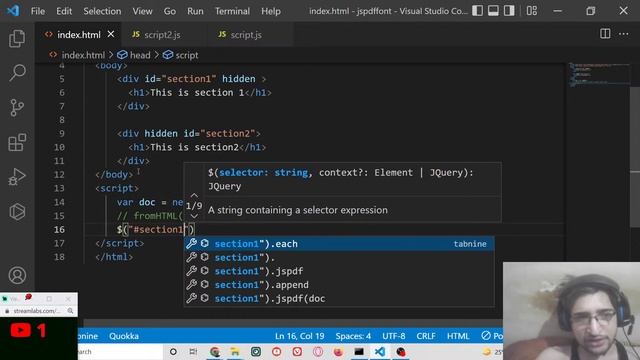The image size is (640, 360).
Task: Change end-of-line sequence via CRLF
Action: pos(426,336)
